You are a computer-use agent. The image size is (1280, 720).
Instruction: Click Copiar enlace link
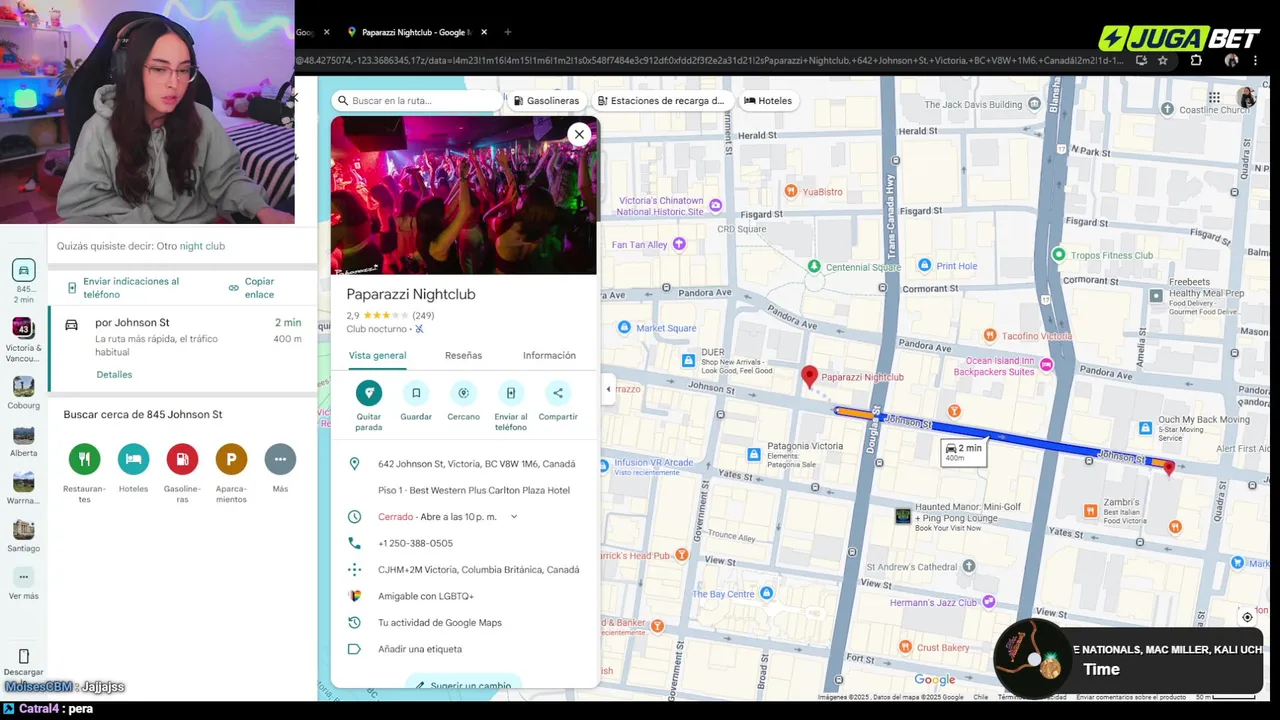click(251, 288)
